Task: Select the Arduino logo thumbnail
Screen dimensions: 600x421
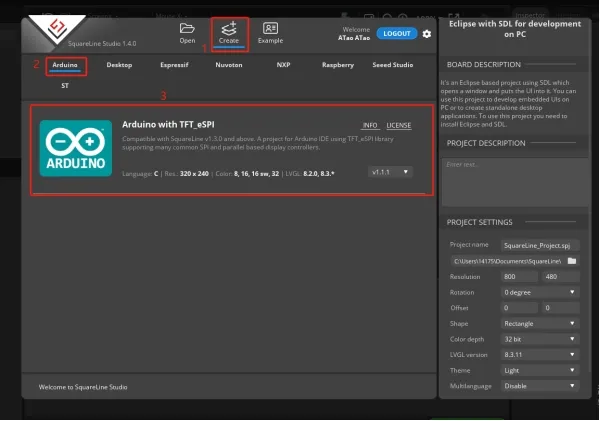Action: pos(76,148)
